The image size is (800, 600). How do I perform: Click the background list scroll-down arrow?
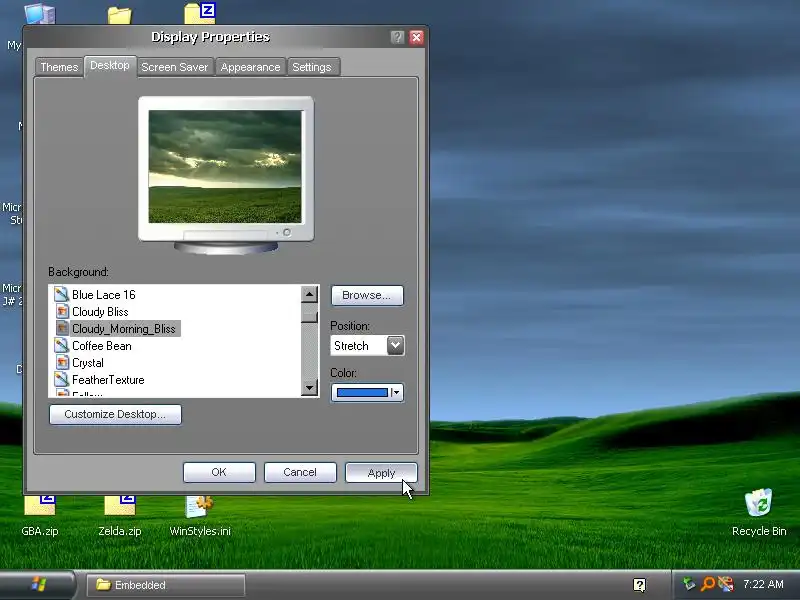point(309,388)
